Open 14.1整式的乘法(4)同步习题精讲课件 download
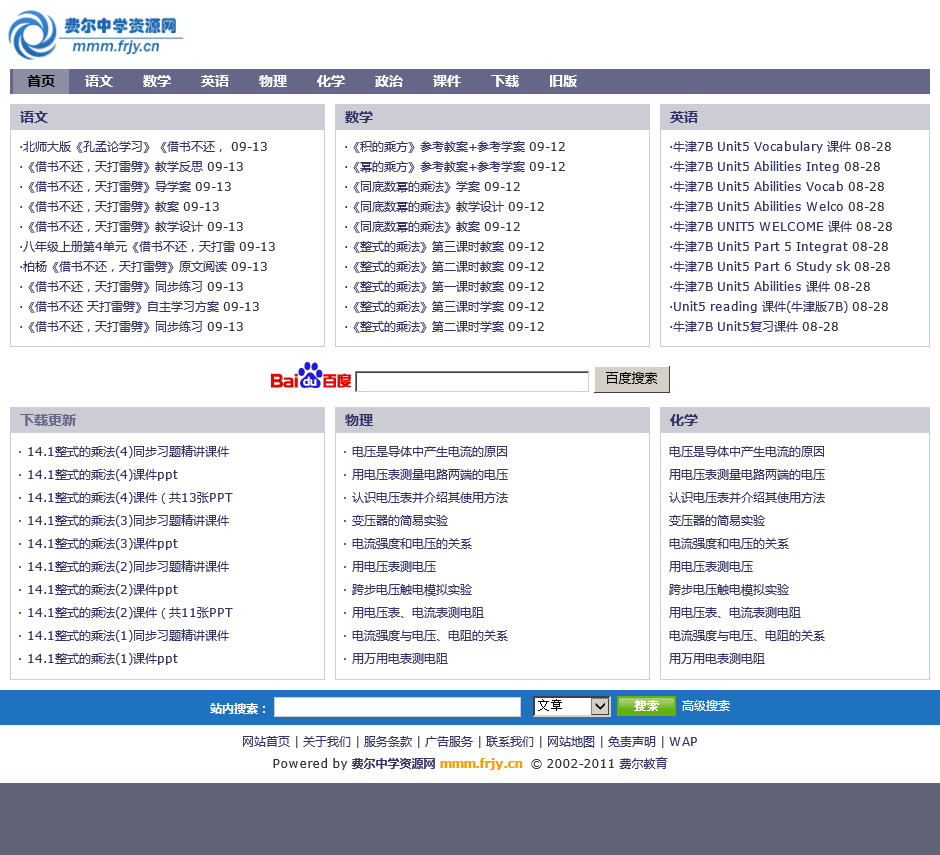This screenshot has height=855, width=940. tap(128, 452)
